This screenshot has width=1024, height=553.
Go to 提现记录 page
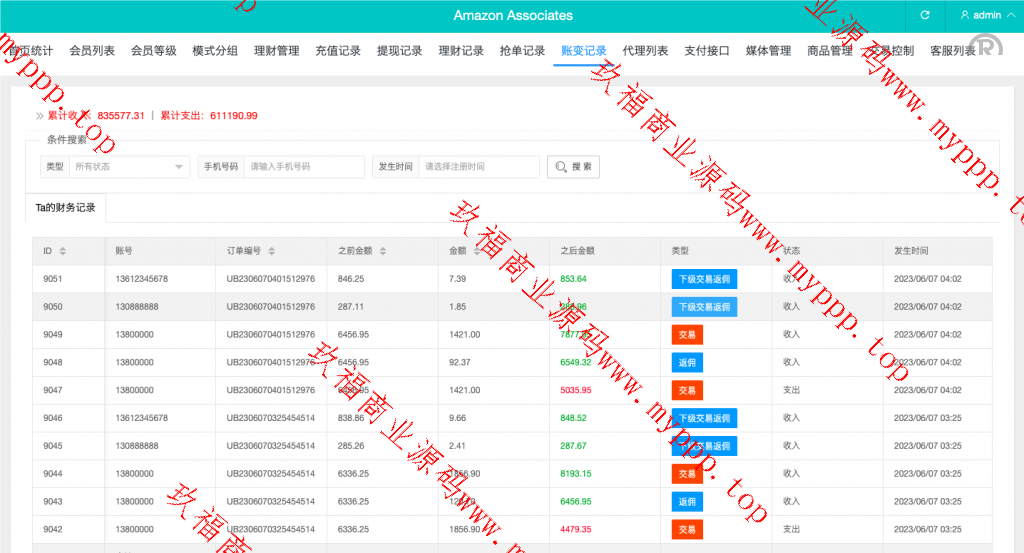[399, 51]
